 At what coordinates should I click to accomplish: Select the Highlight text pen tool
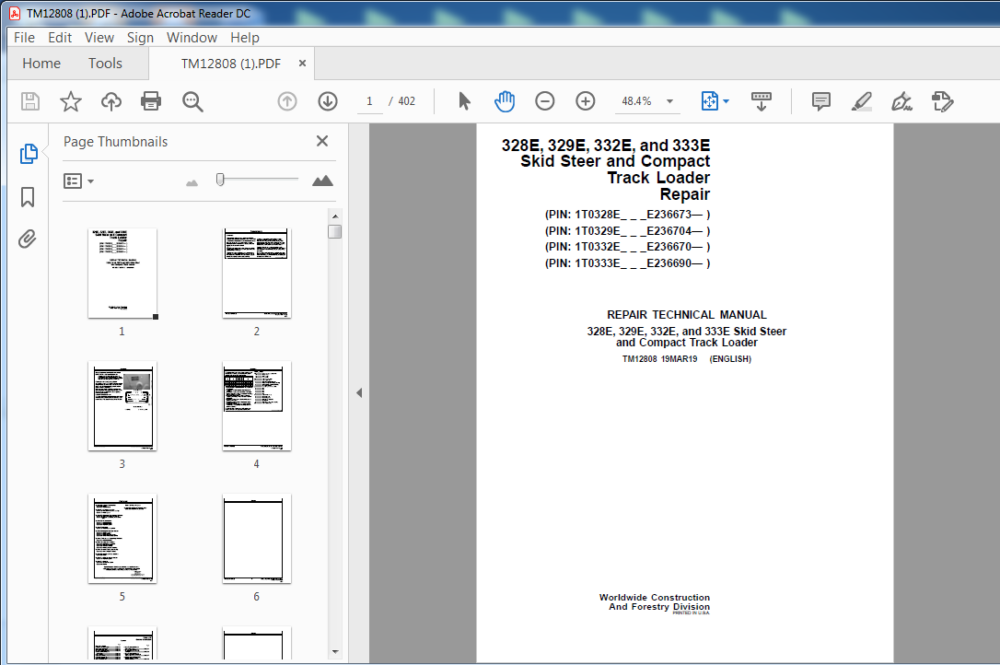[862, 101]
